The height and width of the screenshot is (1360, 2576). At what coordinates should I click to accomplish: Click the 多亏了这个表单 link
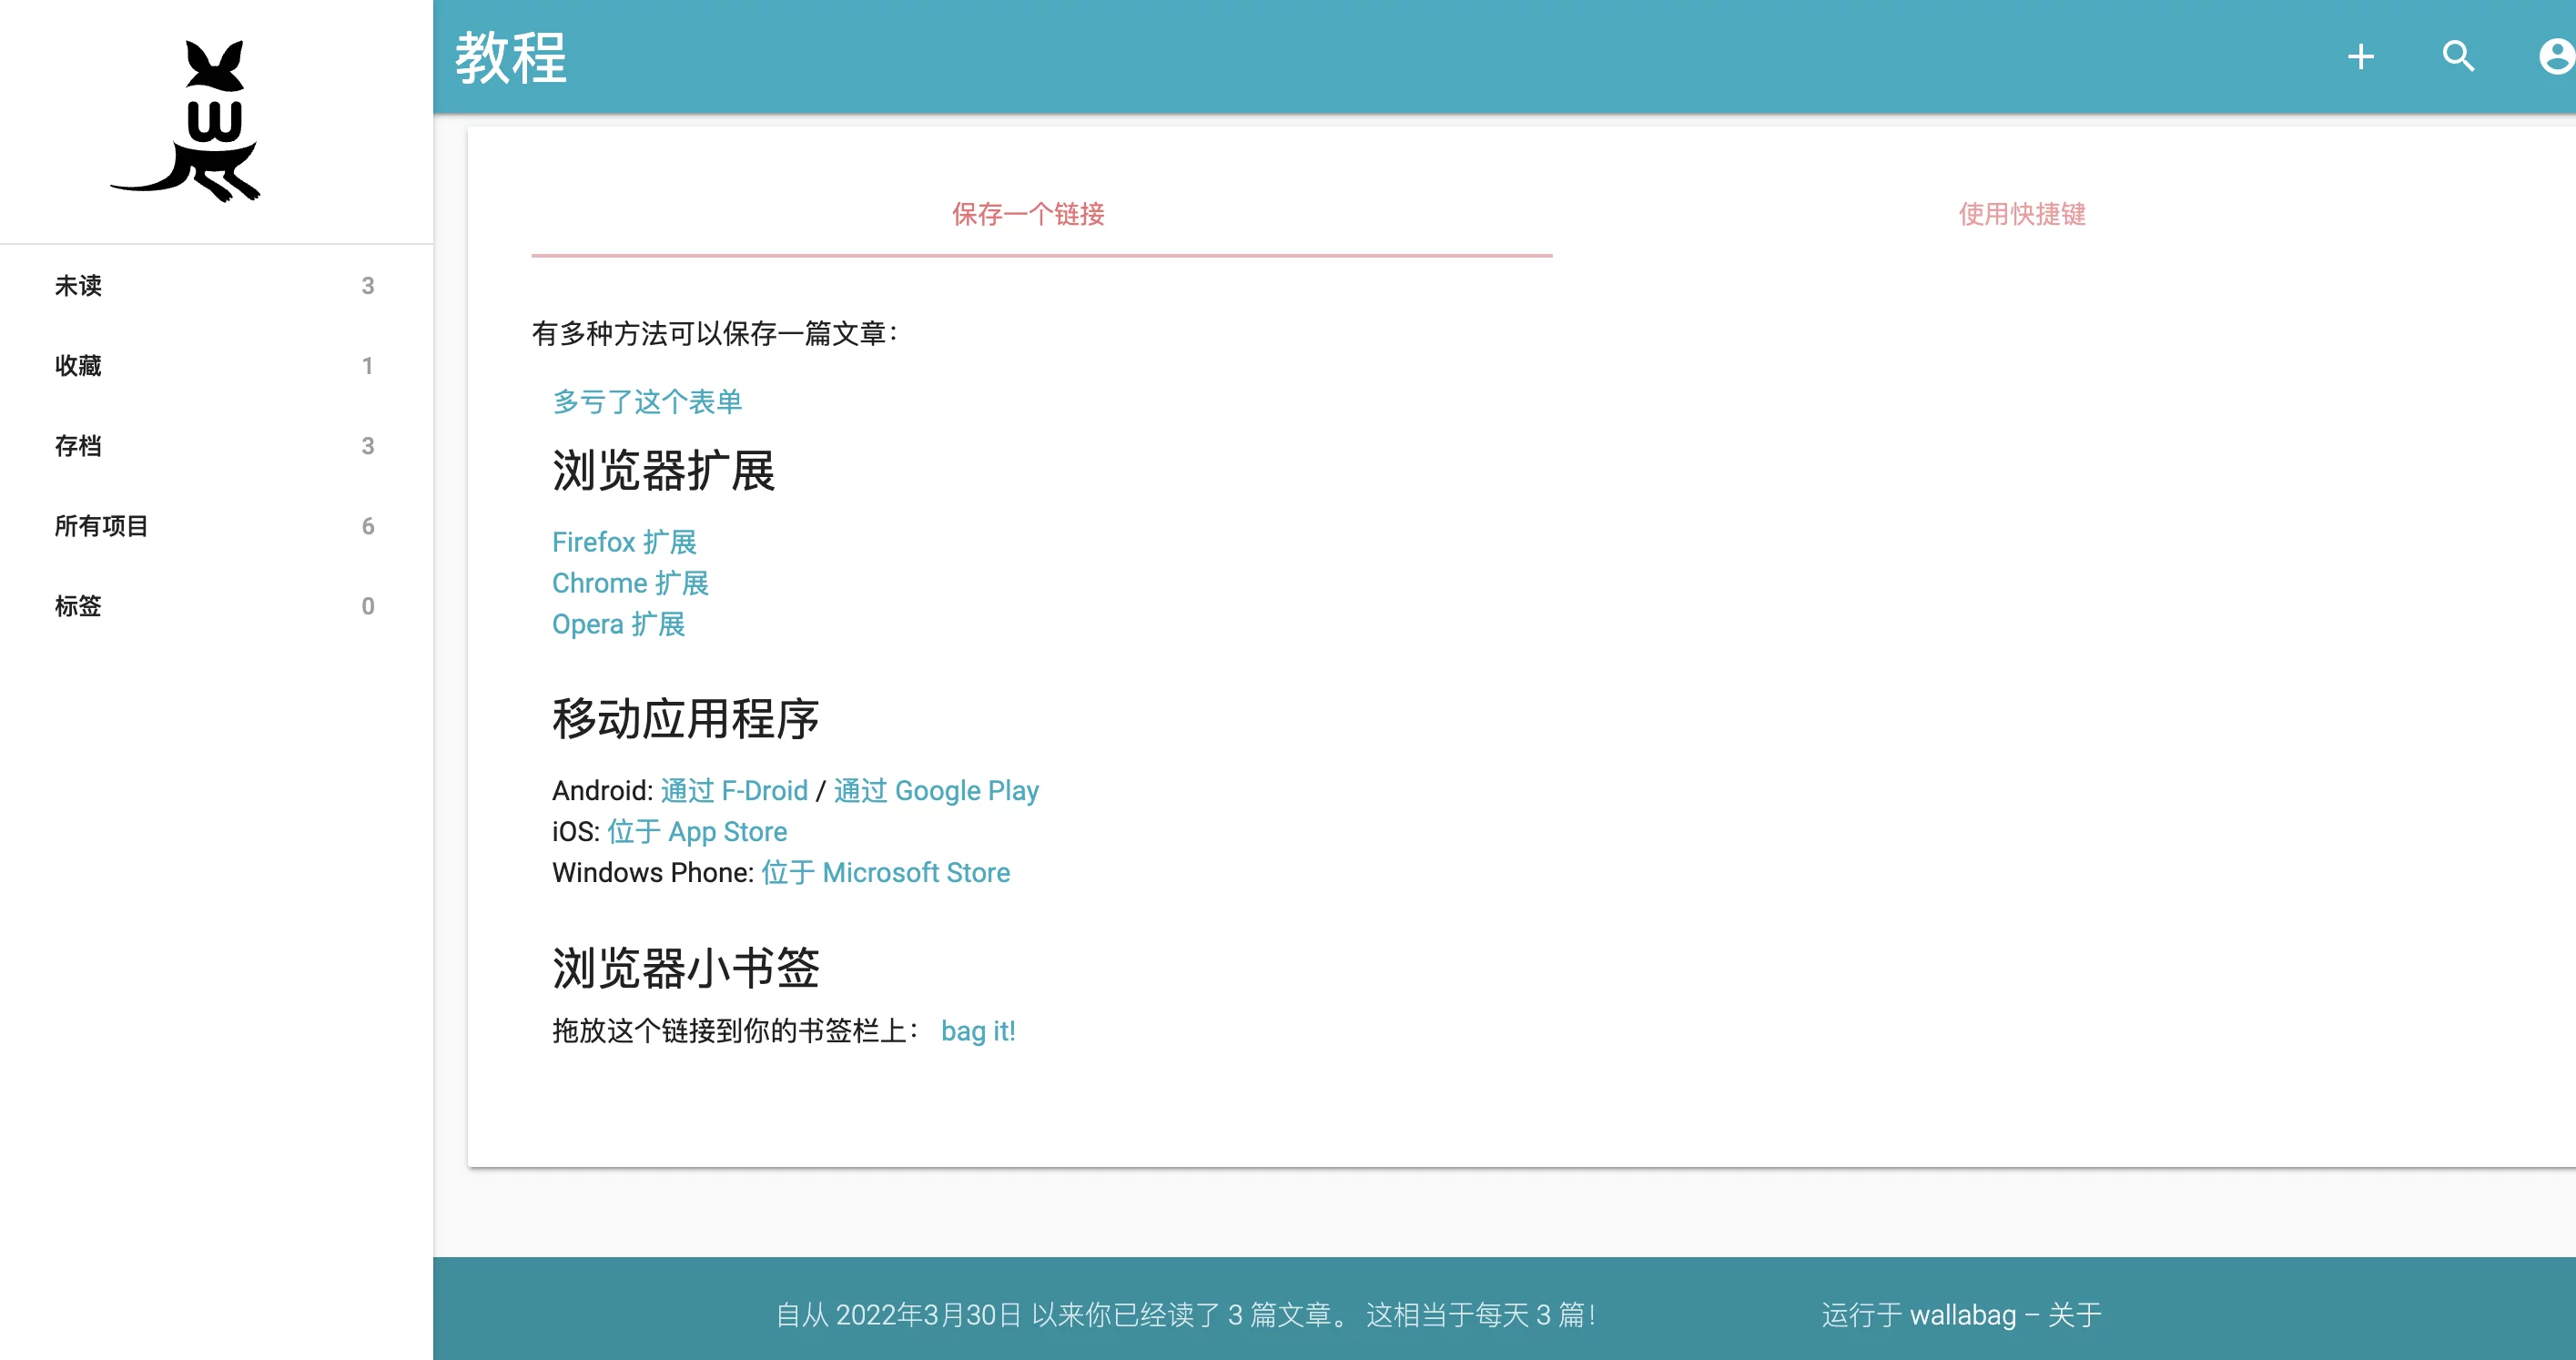point(647,402)
